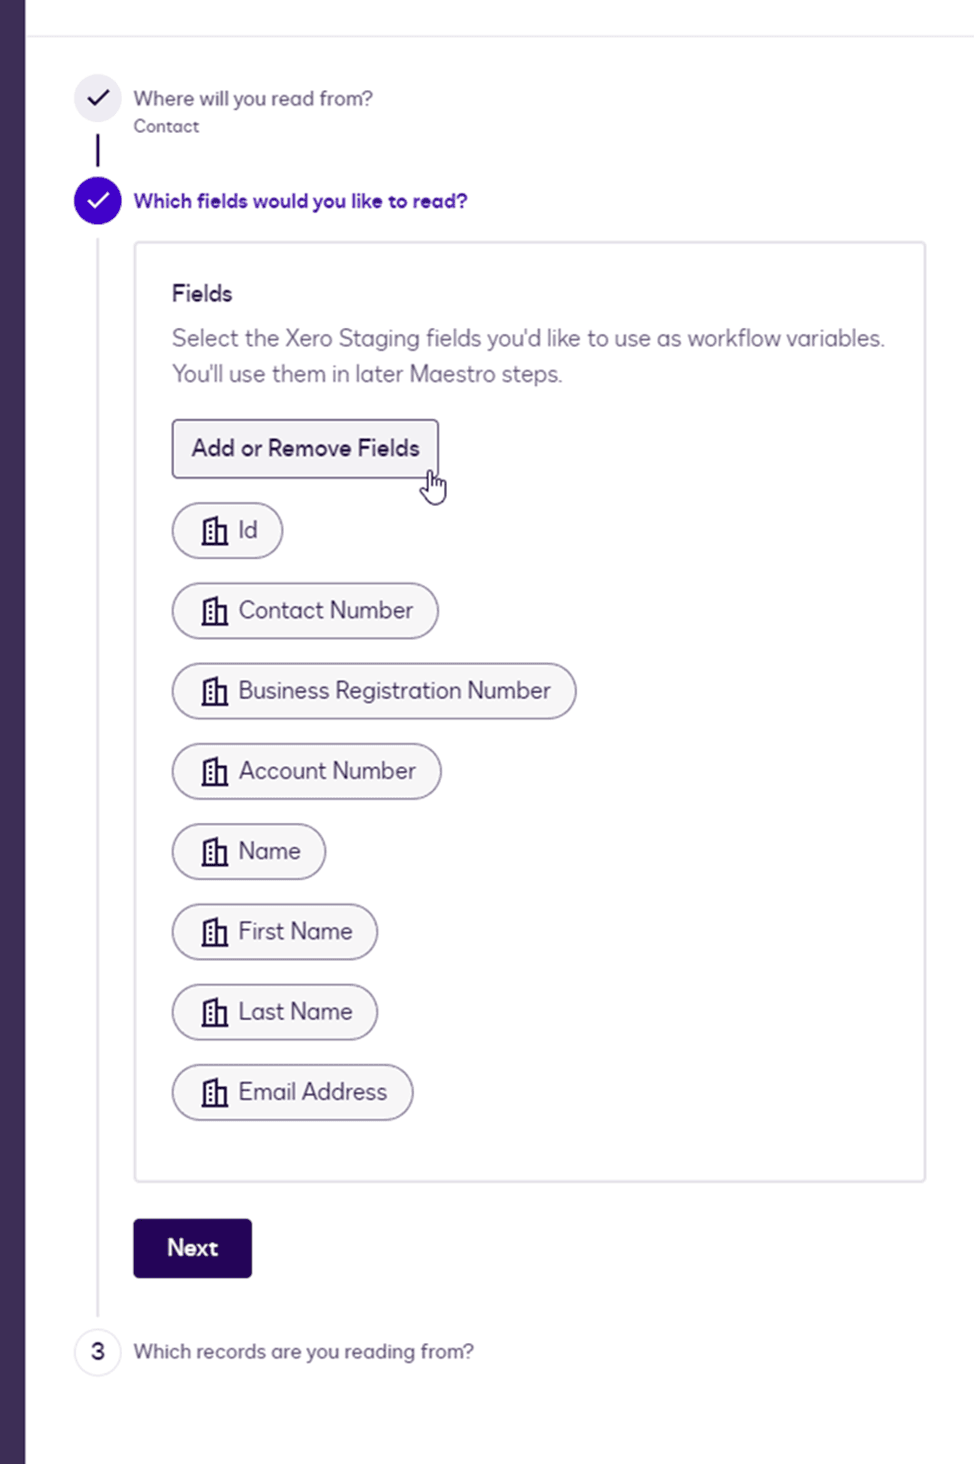Image resolution: width=974 pixels, height=1464 pixels.
Task: Select the Last Name field chip label
Action: pyautogui.click(x=295, y=1012)
